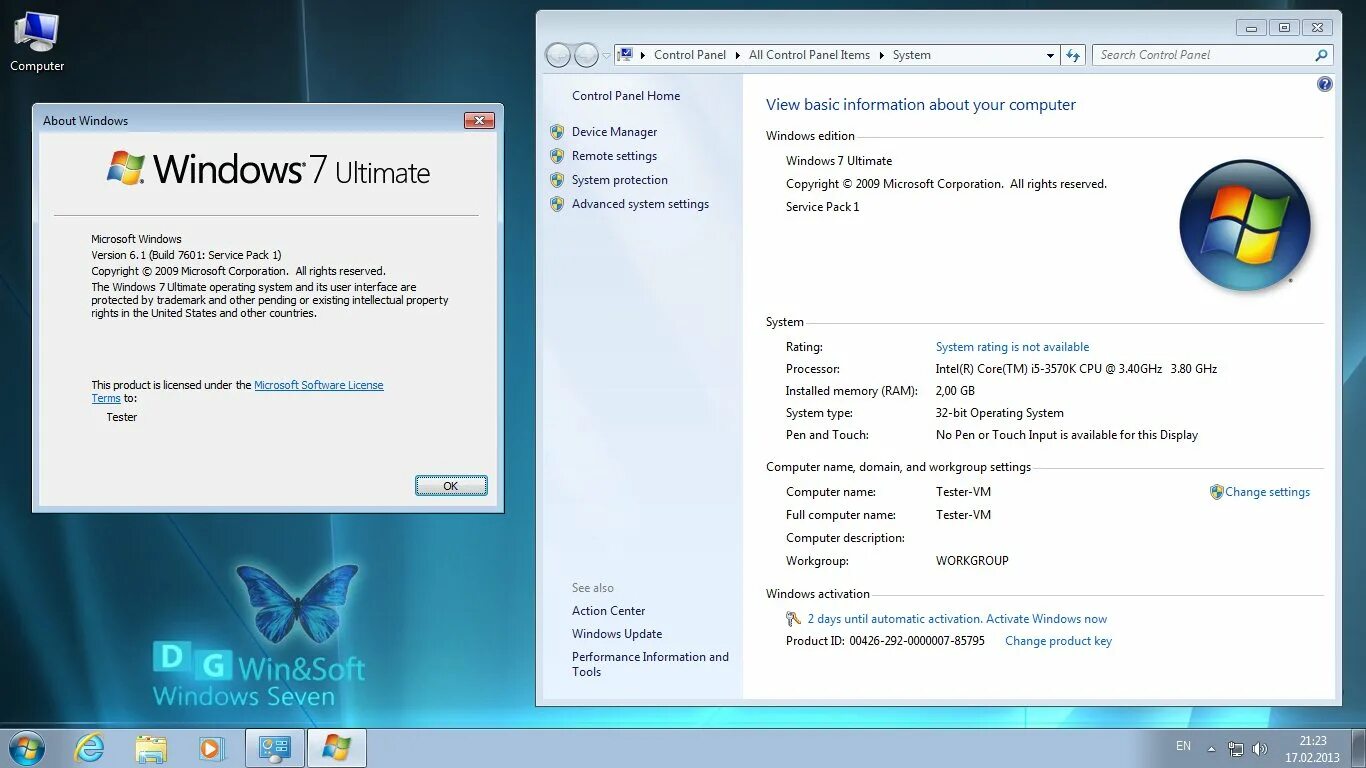Click Activate Windows now link
This screenshot has width=1366, height=768.
tap(1046, 619)
